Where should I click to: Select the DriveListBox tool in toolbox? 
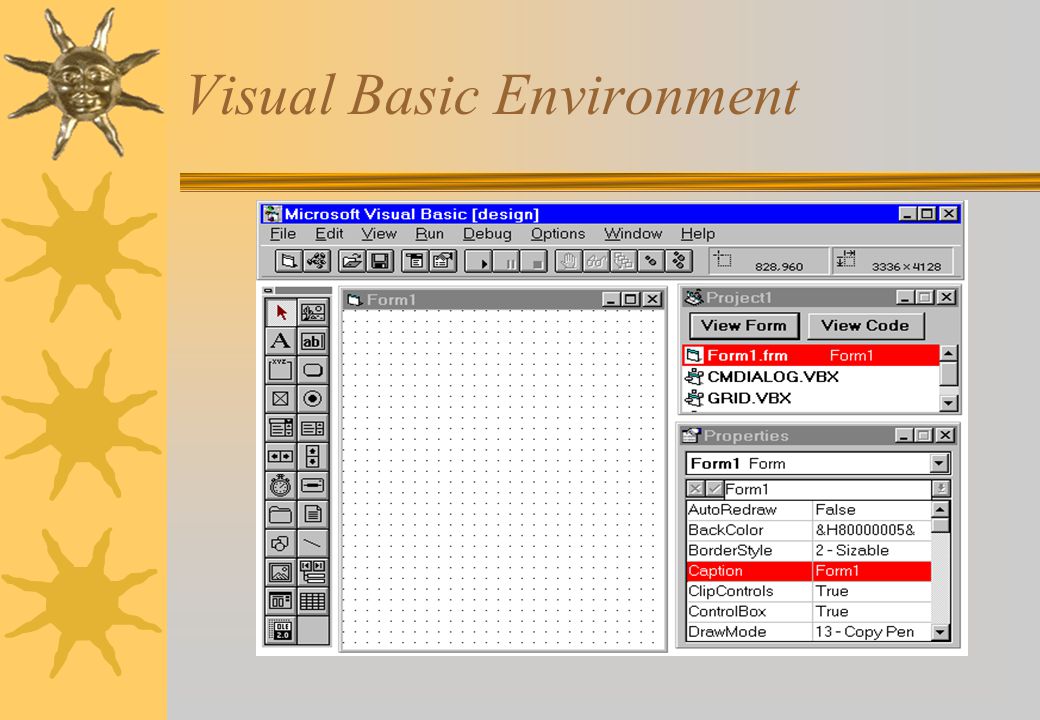(x=312, y=485)
